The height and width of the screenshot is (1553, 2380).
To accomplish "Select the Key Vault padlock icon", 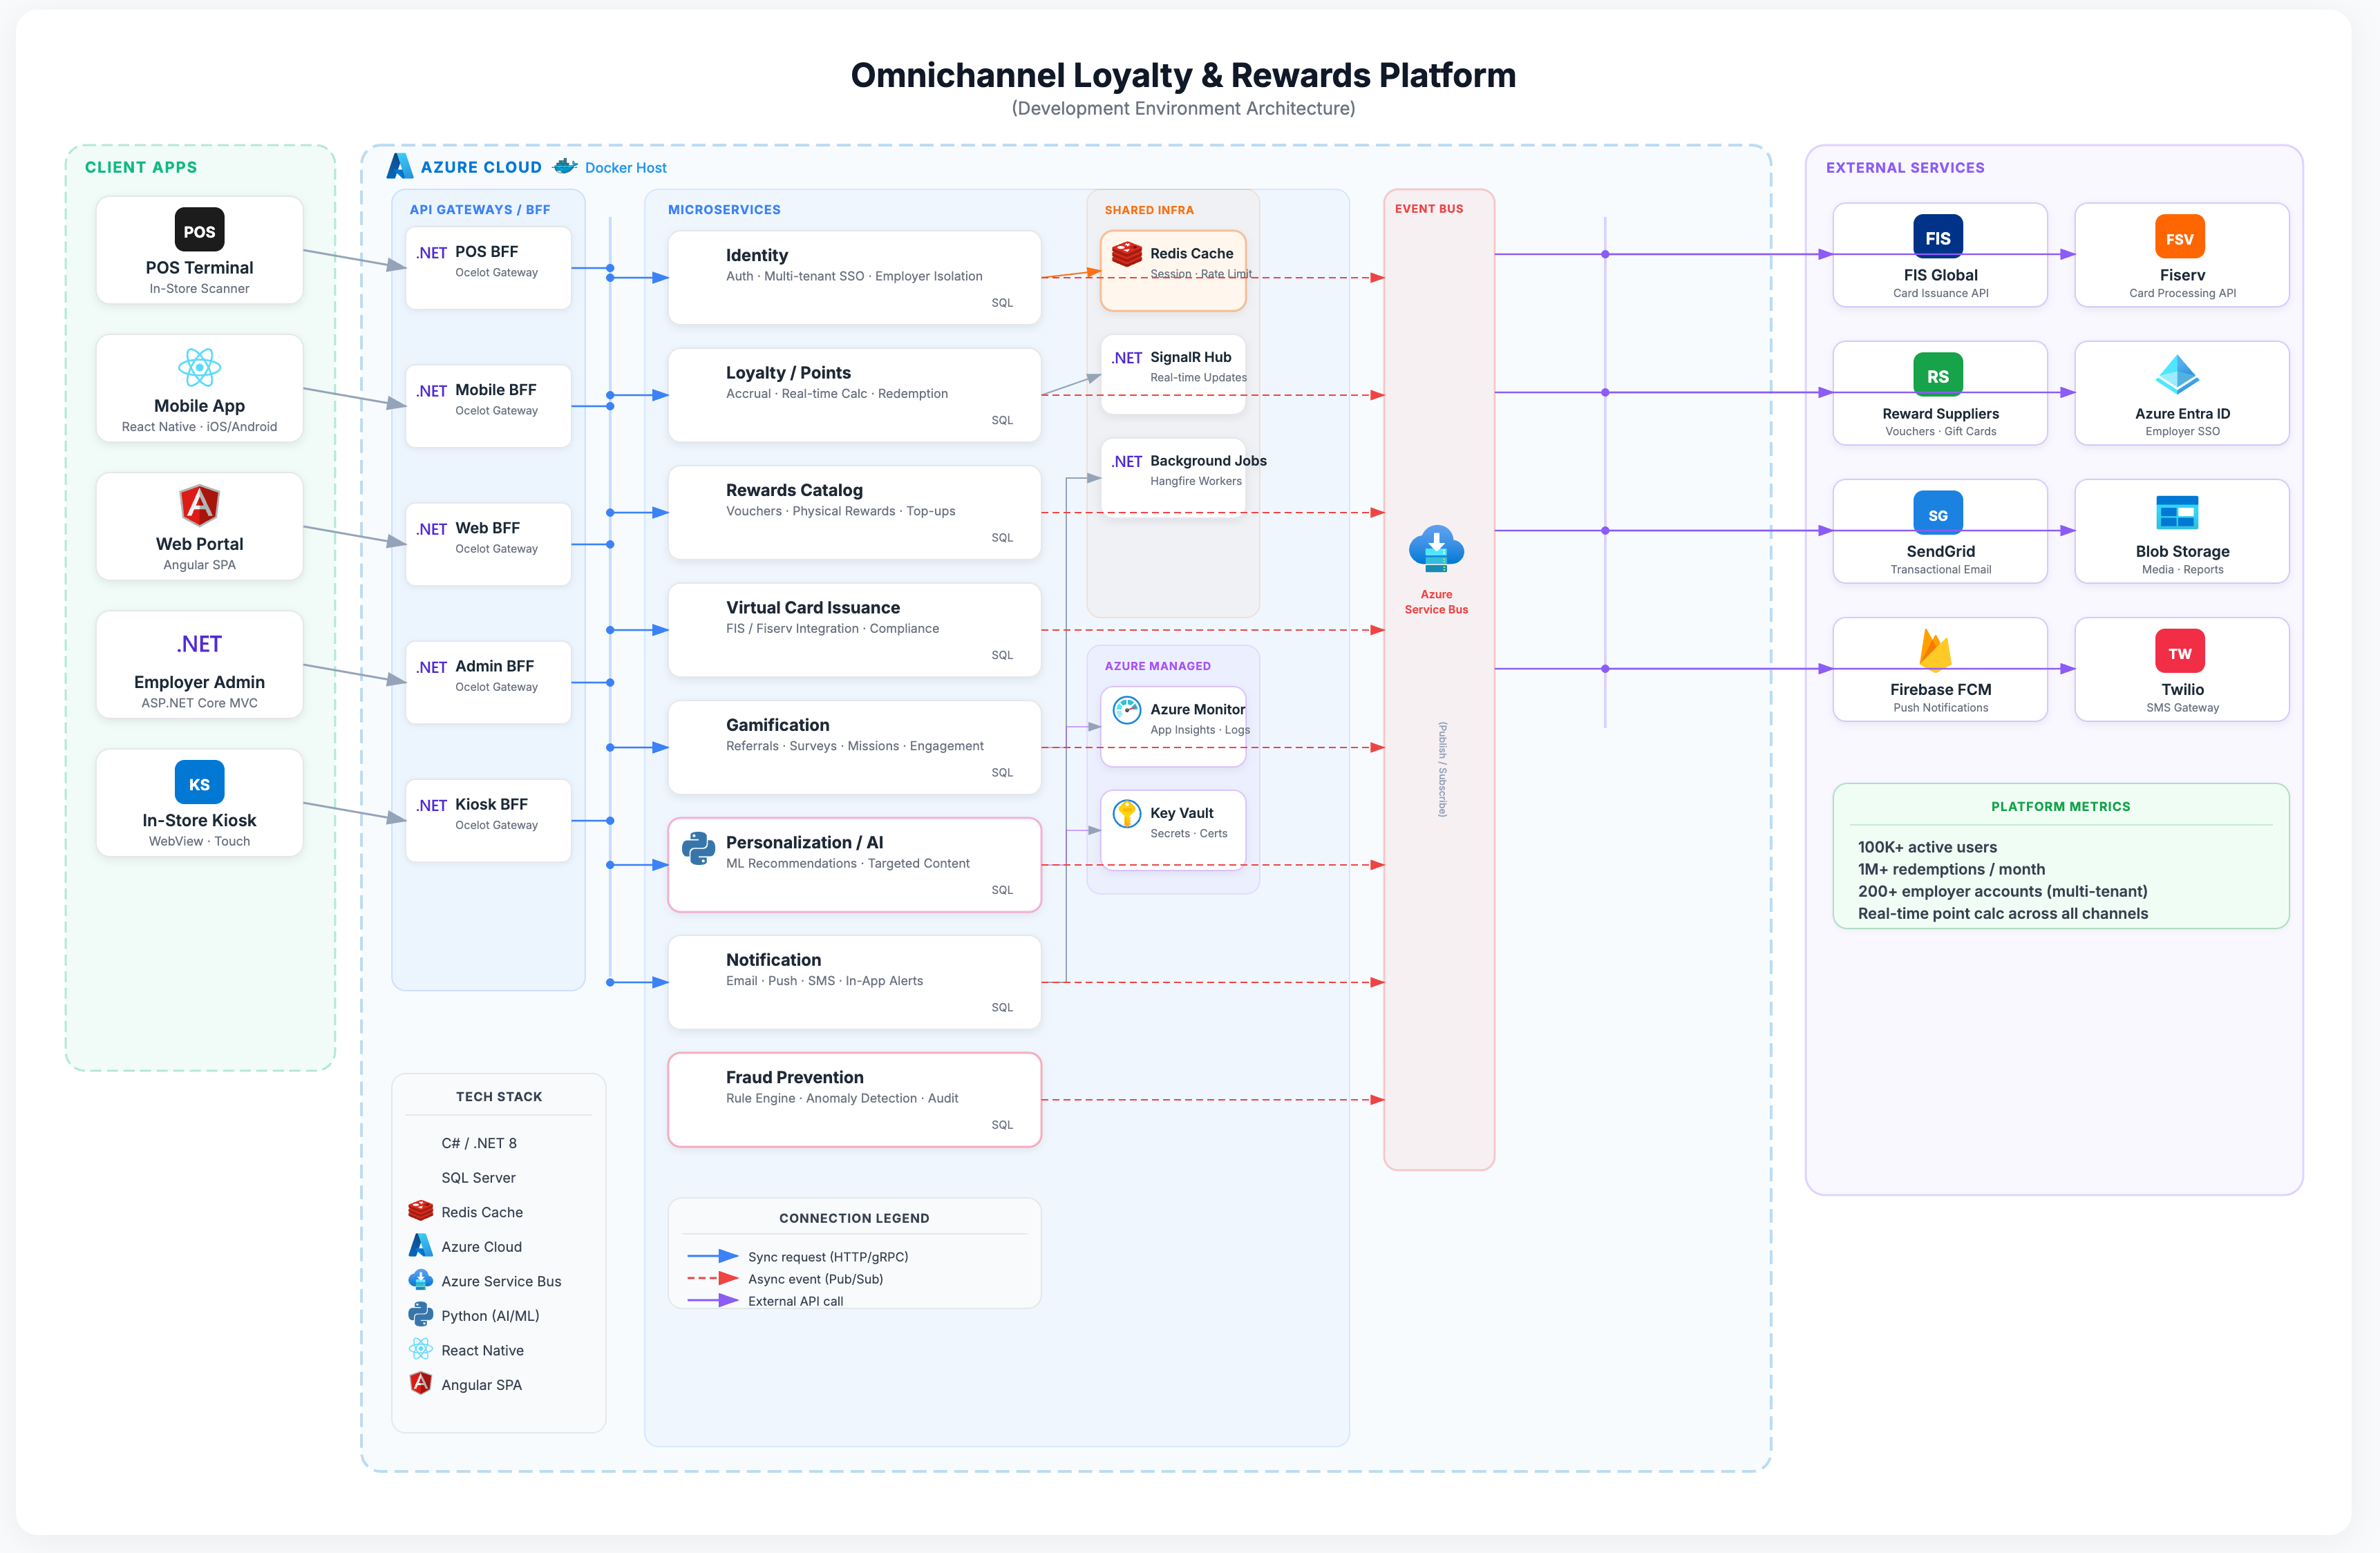I will click(x=1127, y=814).
